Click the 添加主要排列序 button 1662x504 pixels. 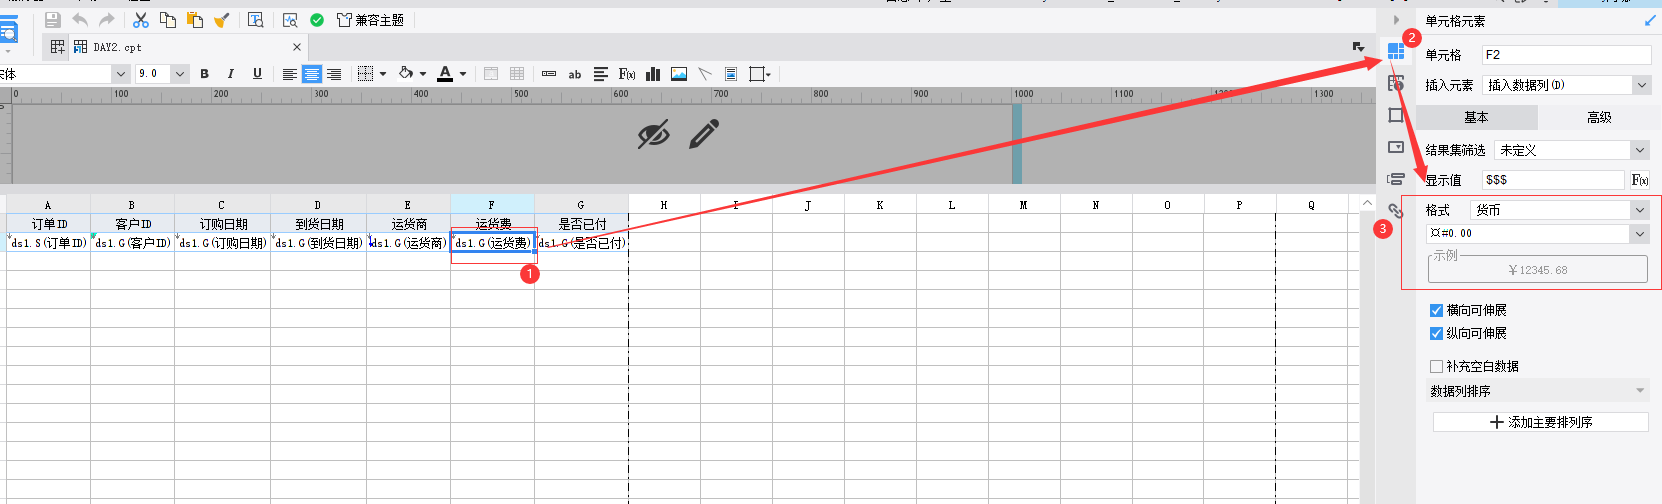pos(1541,422)
